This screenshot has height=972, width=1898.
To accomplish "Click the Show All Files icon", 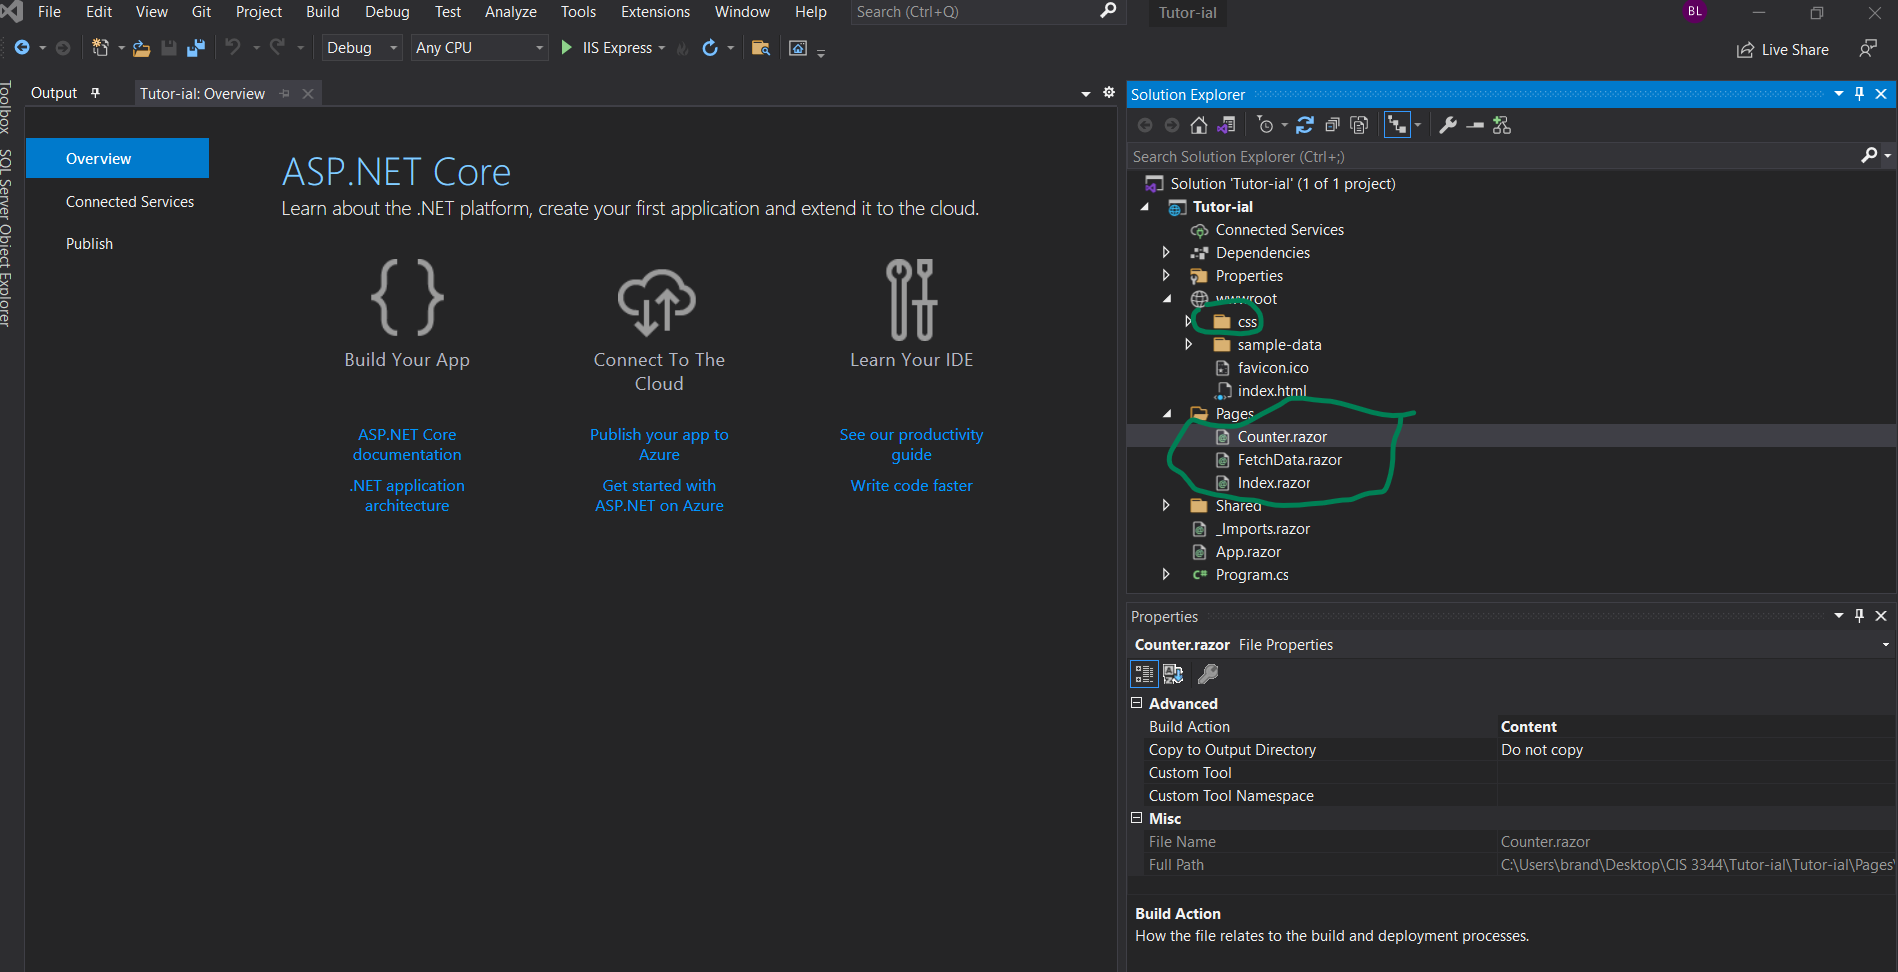I will 1359,125.
